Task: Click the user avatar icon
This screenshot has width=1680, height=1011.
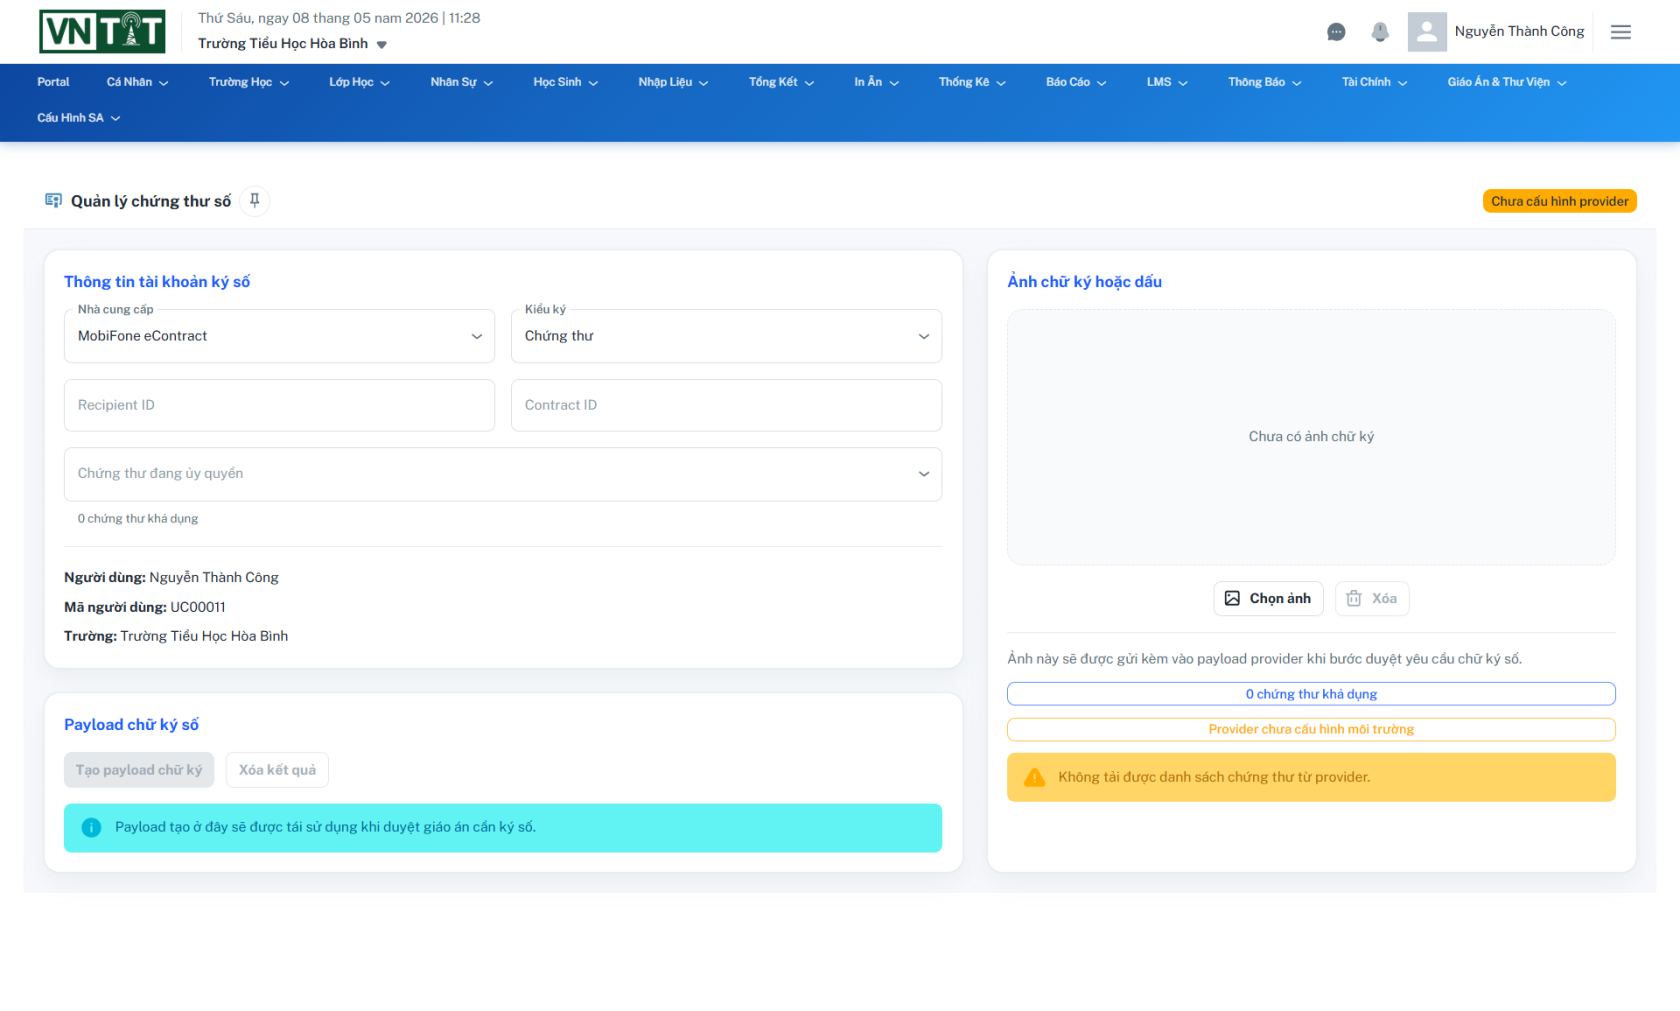Action: tap(1427, 32)
